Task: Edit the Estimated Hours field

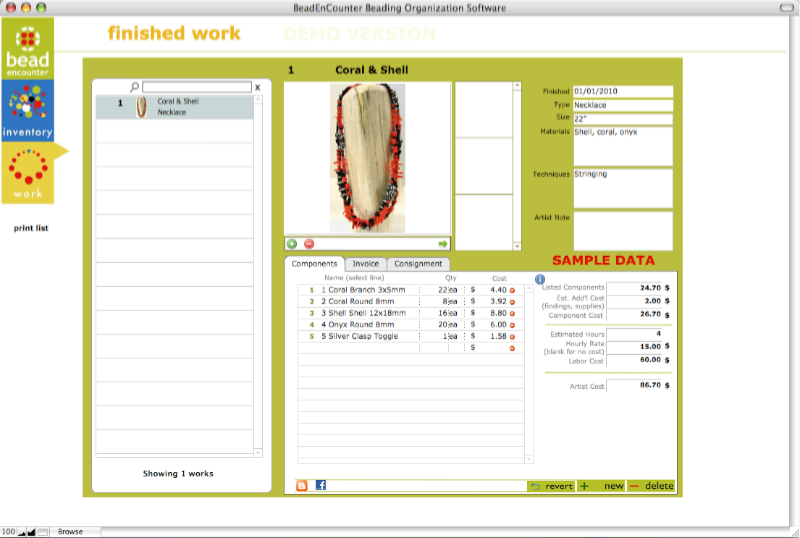Action: click(x=634, y=334)
